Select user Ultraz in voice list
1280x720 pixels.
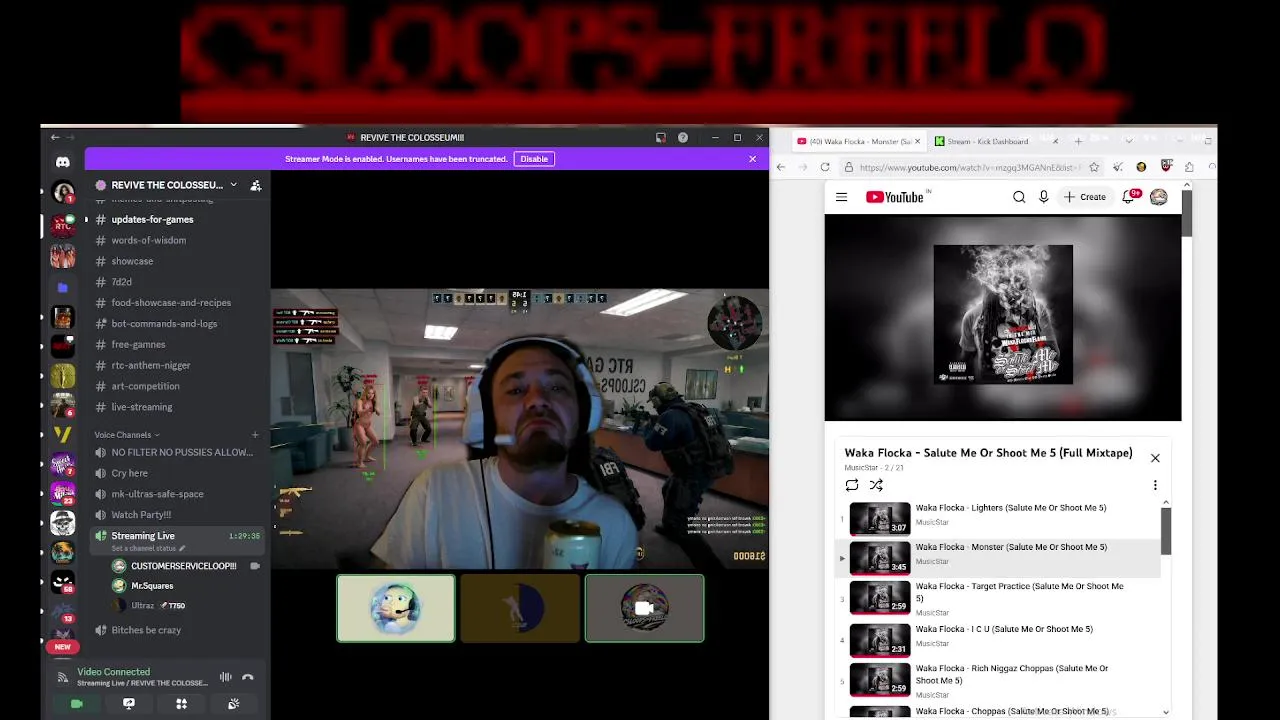143,606
